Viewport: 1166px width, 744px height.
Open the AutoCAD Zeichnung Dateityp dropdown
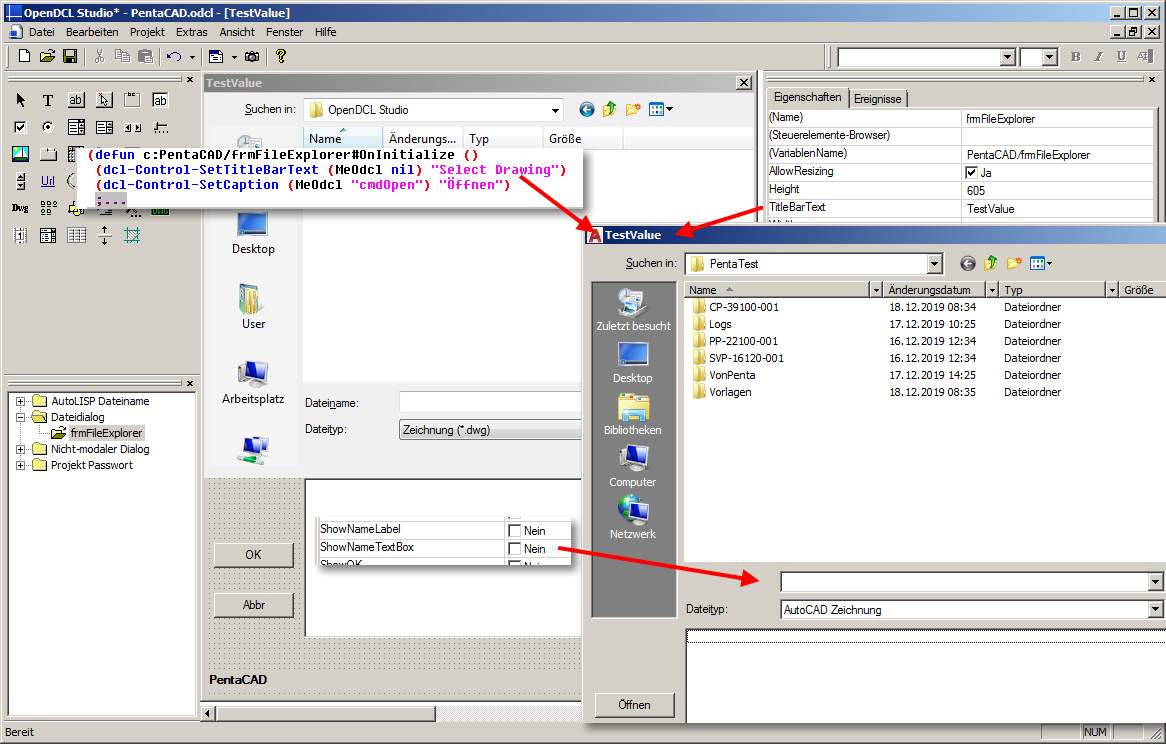click(x=1155, y=609)
